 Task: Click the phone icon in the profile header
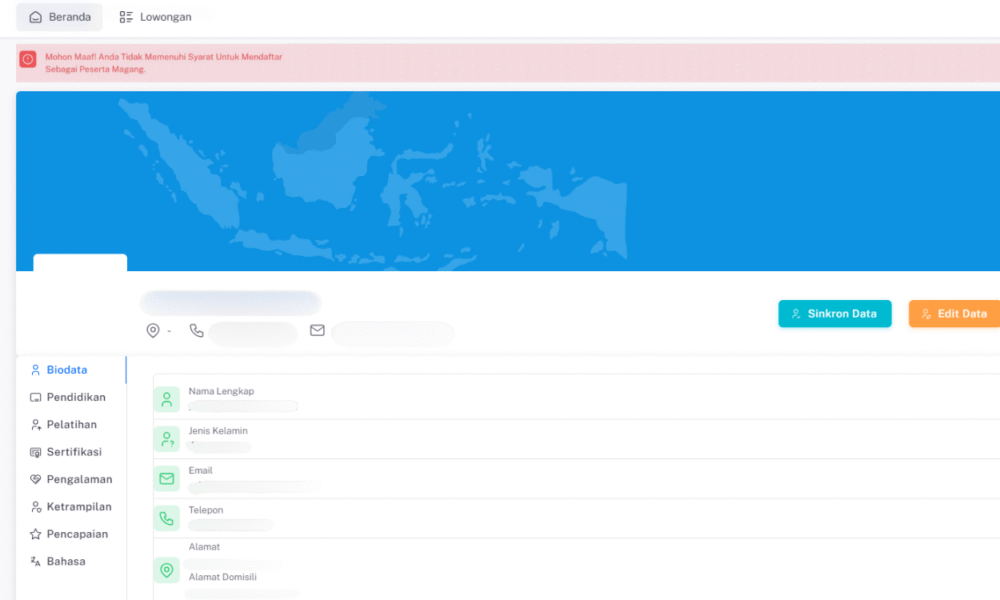(196, 330)
